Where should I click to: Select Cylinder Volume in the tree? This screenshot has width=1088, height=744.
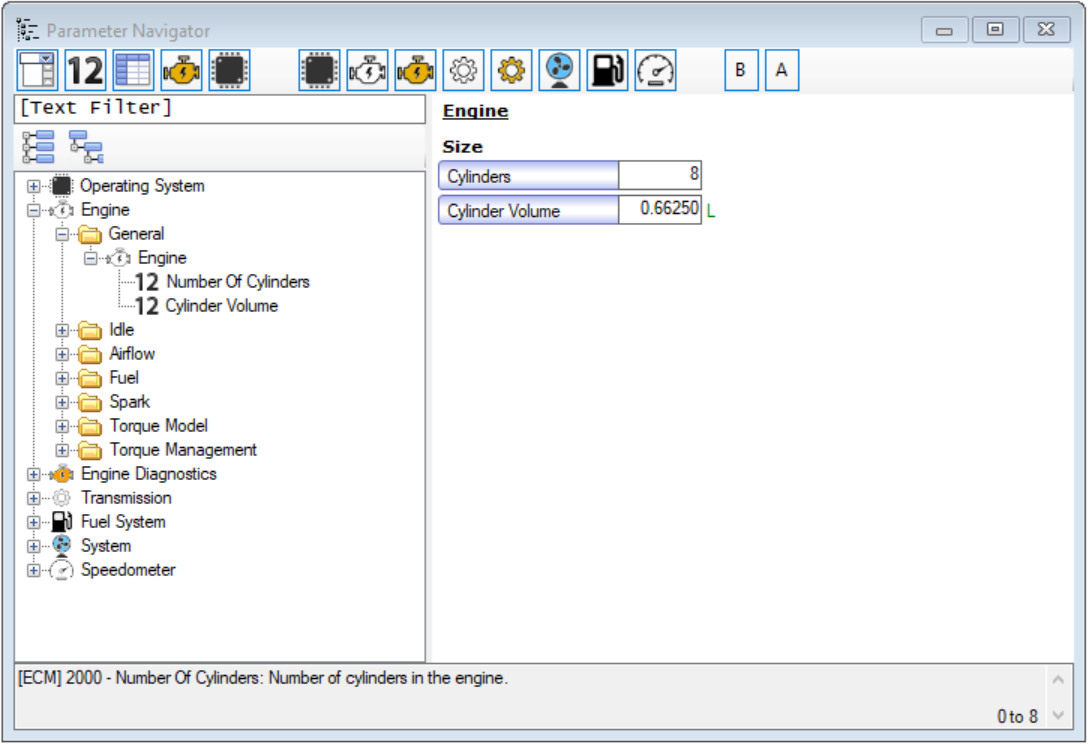click(x=221, y=306)
